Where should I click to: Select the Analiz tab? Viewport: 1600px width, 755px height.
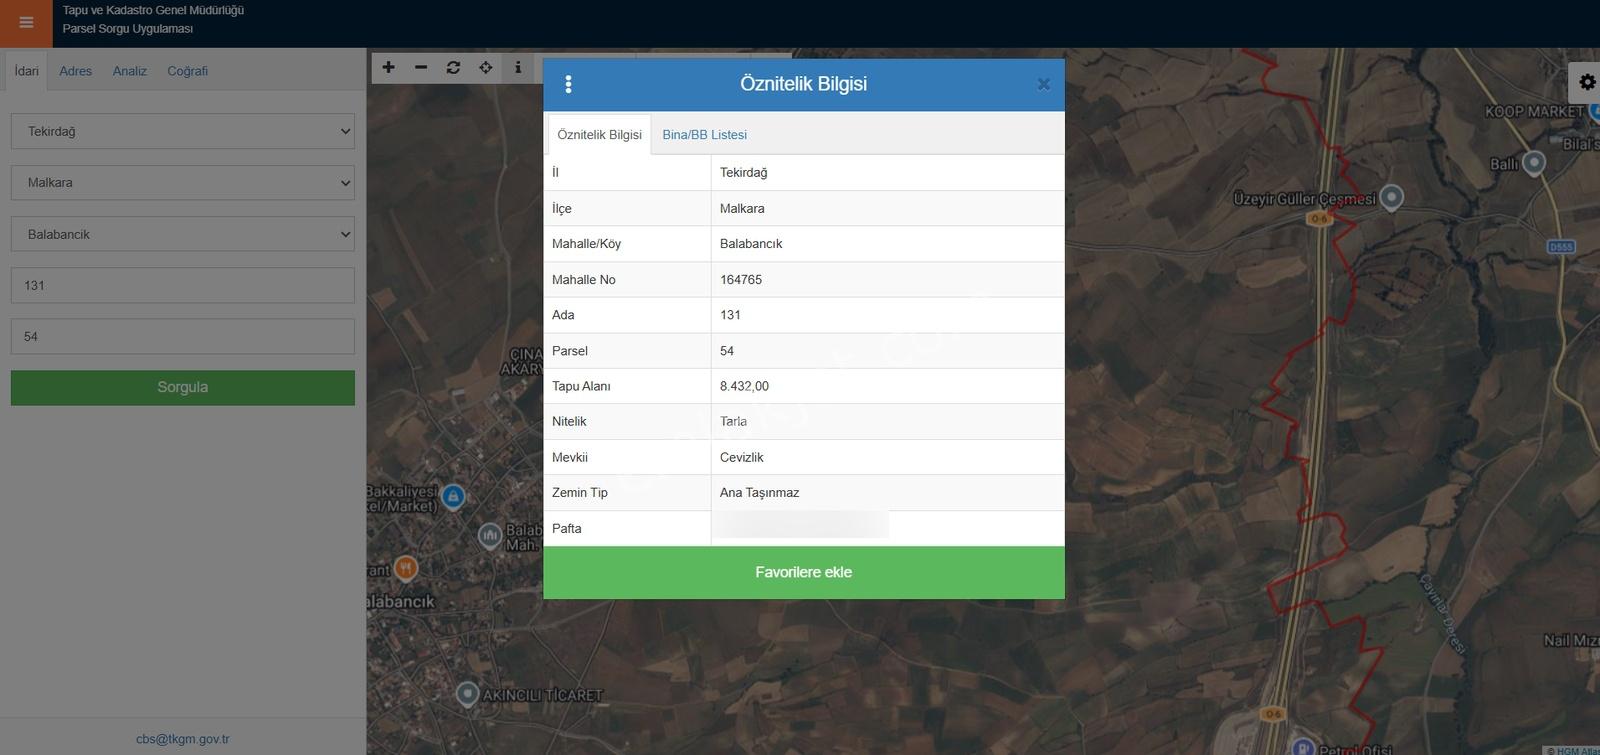[129, 71]
